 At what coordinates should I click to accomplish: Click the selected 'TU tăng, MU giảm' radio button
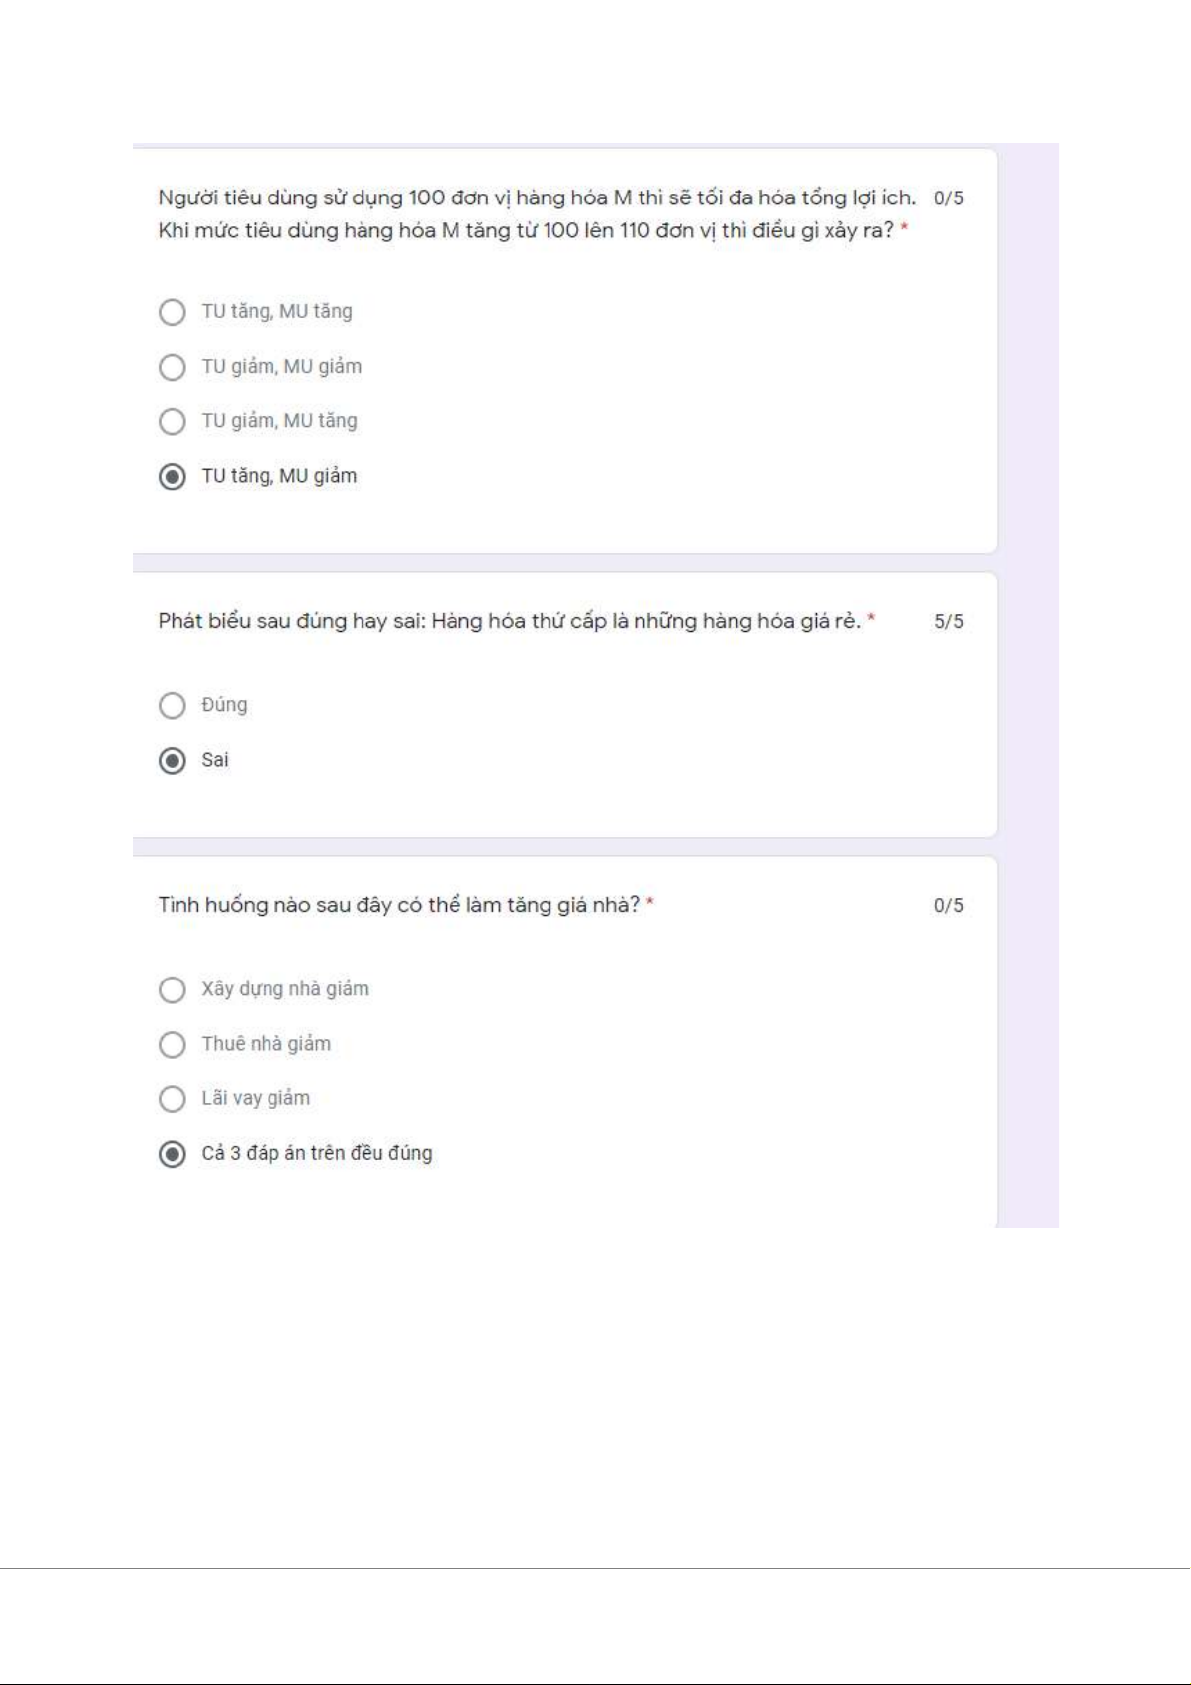pyautogui.click(x=172, y=476)
